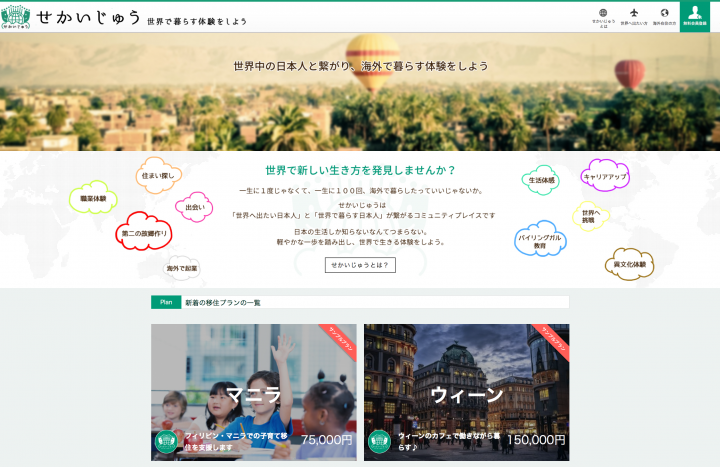
Task: Click the 世界へ挑戦 yellow cloud bubble
Action: click(591, 216)
